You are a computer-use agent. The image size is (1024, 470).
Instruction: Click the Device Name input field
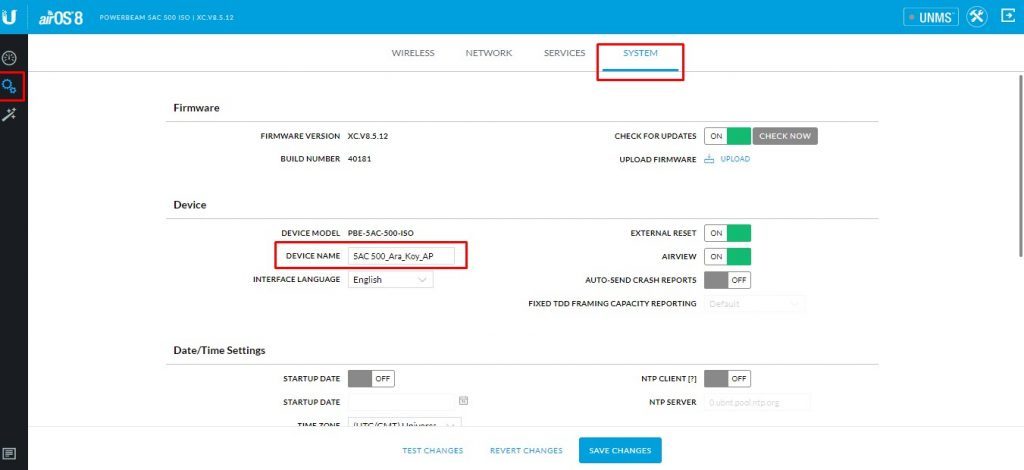400,256
